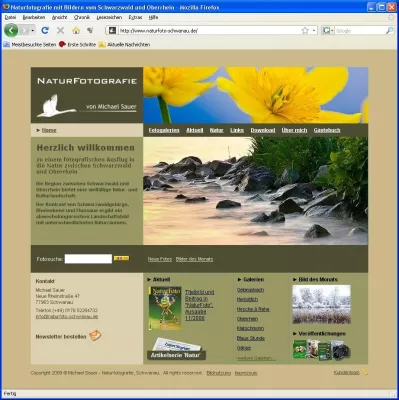Open the Impressum footer link
Screen dimensions: 399x400
pos(246,373)
